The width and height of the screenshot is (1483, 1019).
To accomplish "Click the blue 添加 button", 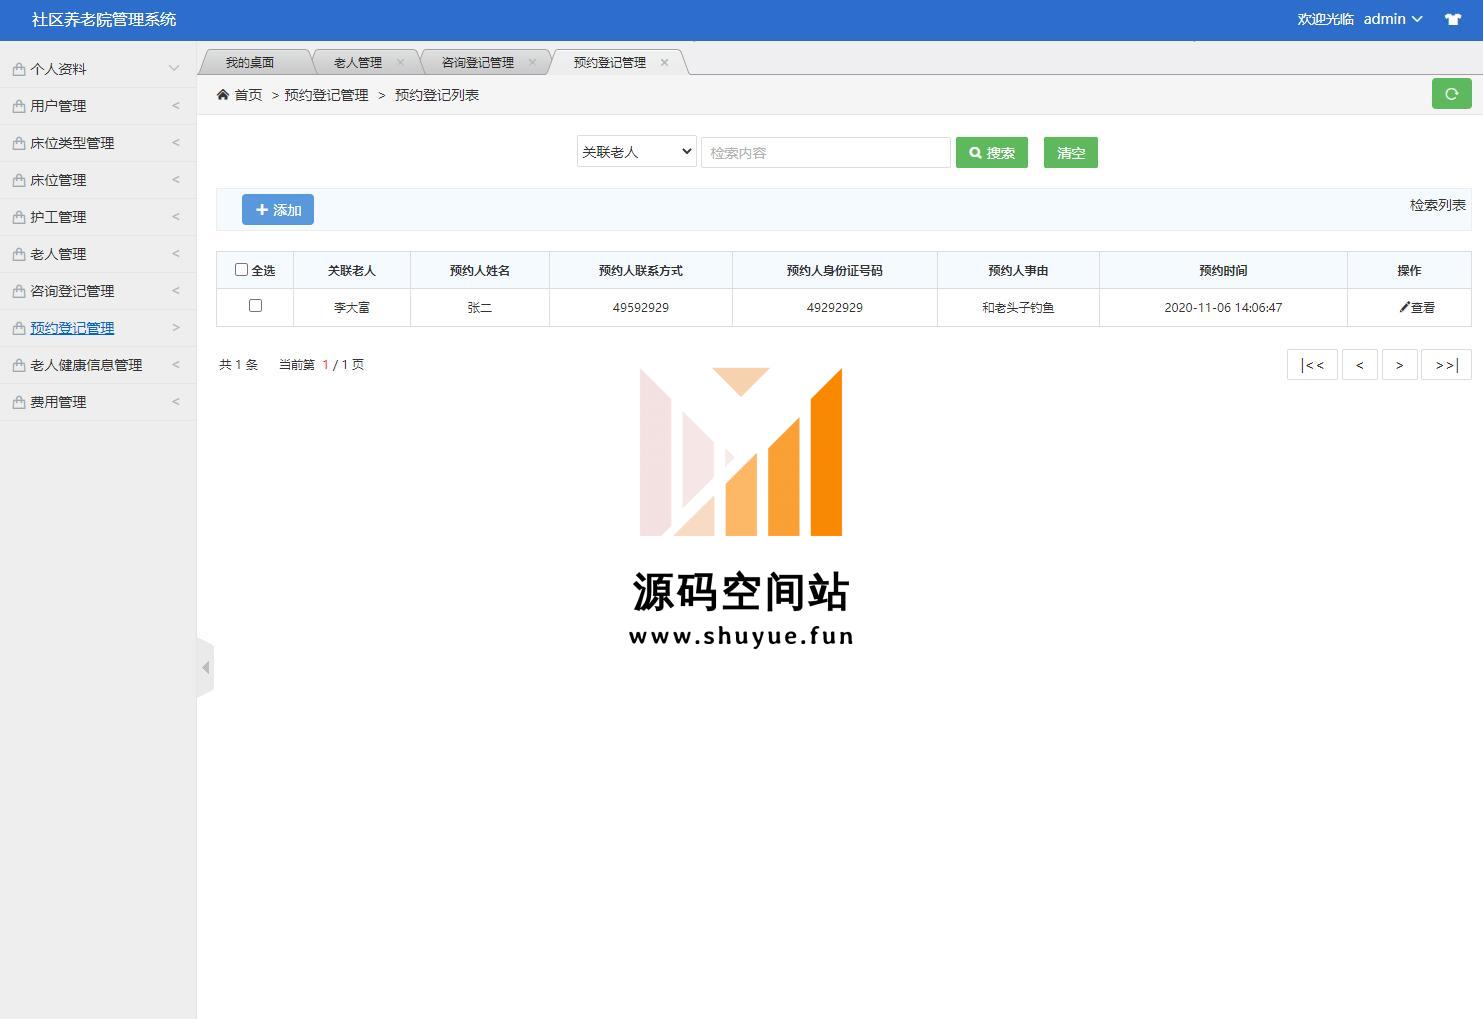I will tap(278, 210).
